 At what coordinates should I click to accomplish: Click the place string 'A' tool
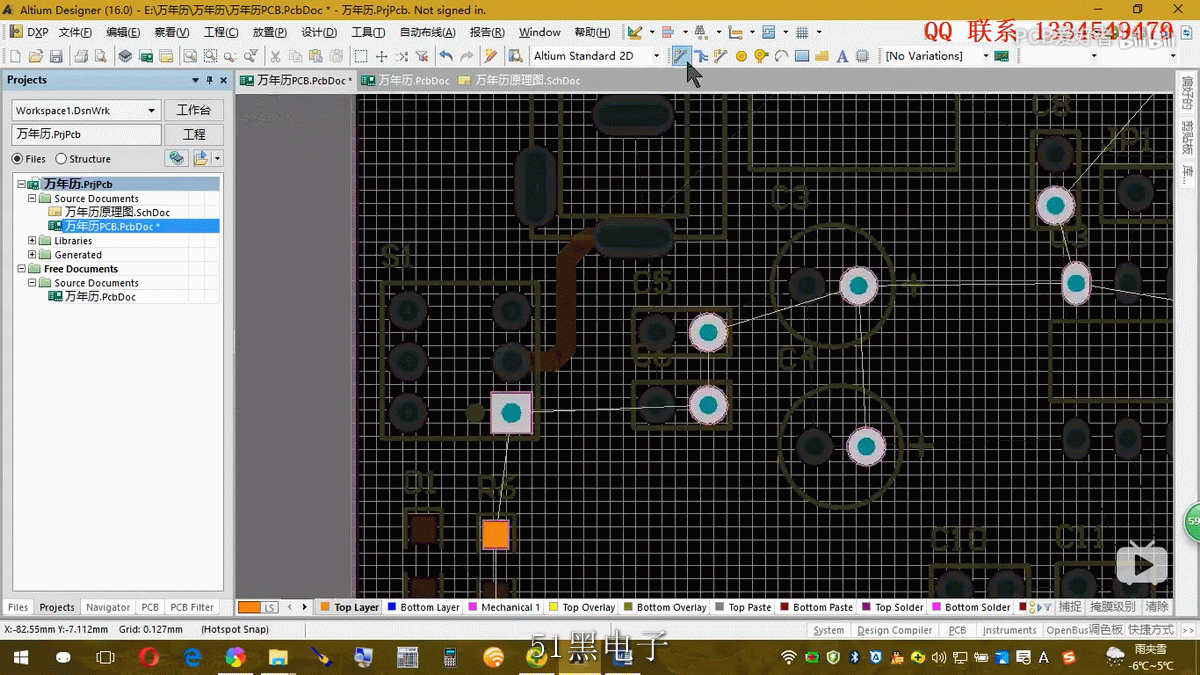point(842,56)
